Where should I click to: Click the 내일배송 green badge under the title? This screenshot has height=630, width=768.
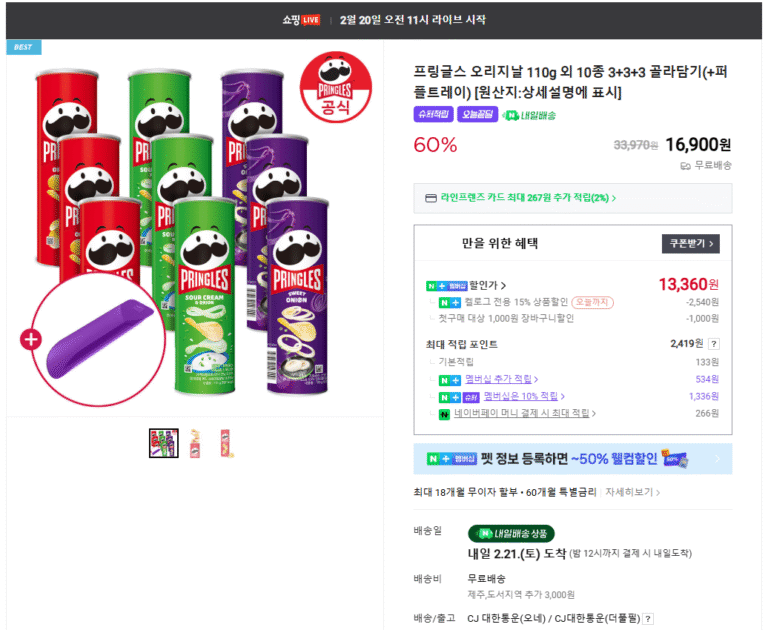(x=529, y=116)
